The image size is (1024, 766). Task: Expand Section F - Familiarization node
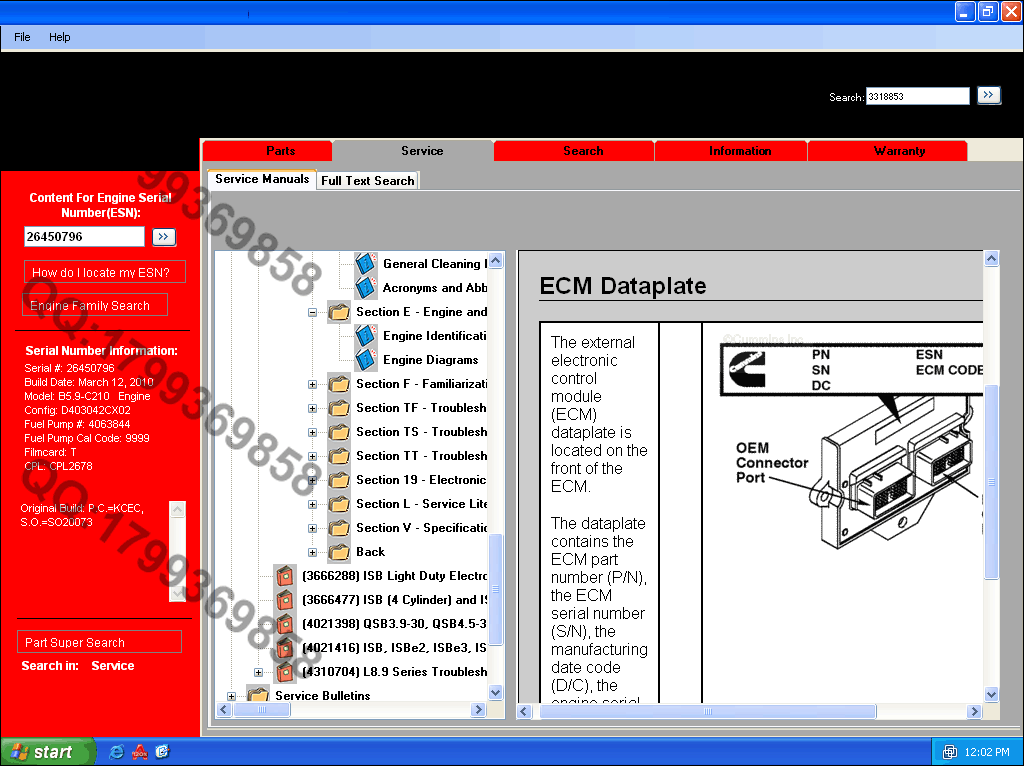point(313,384)
